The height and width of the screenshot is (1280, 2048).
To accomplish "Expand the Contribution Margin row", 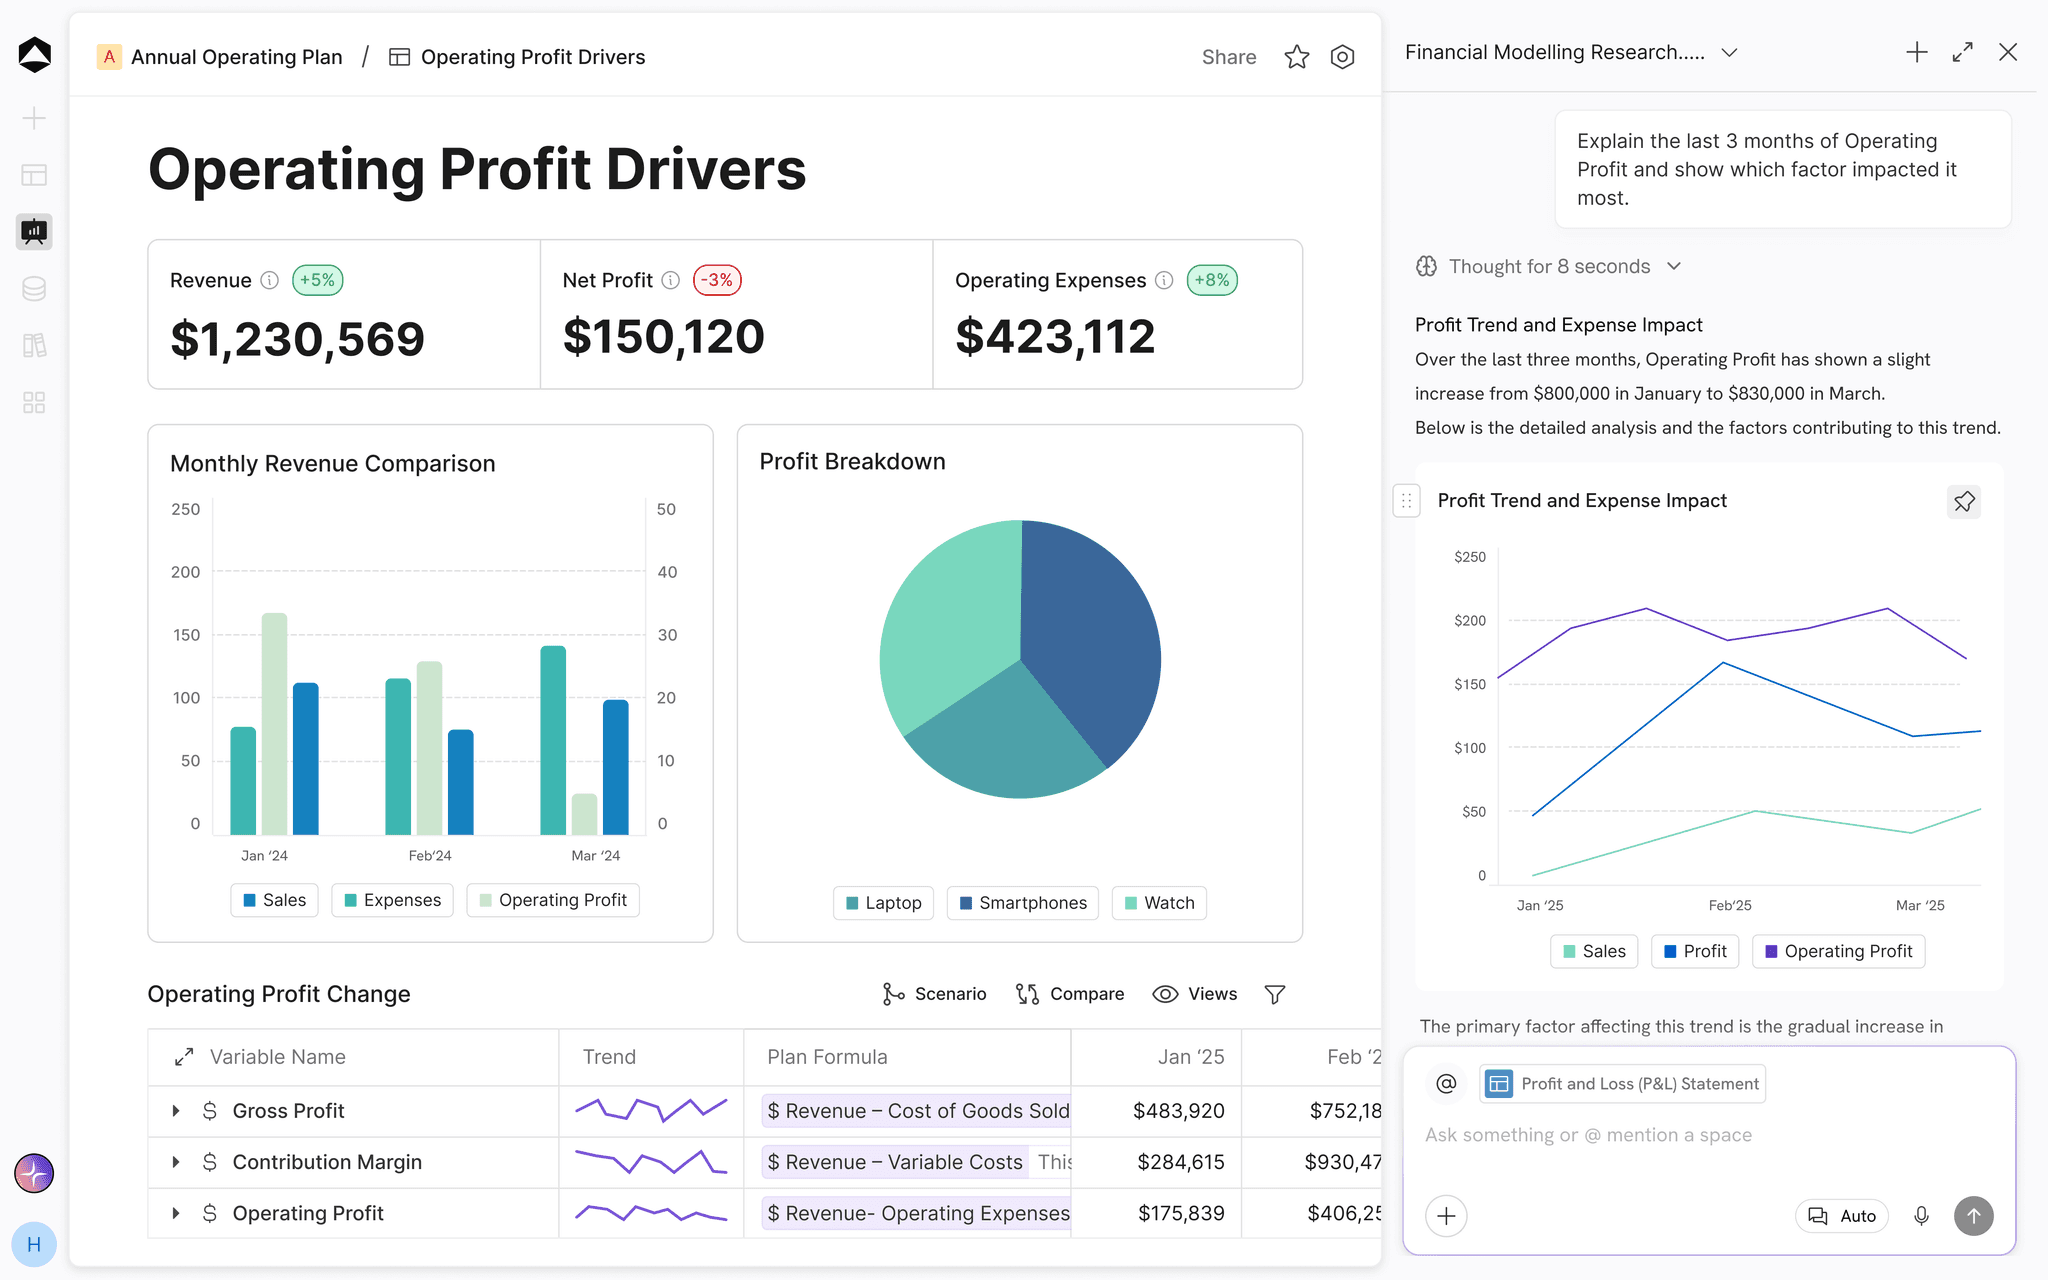I will click(x=176, y=1162).
